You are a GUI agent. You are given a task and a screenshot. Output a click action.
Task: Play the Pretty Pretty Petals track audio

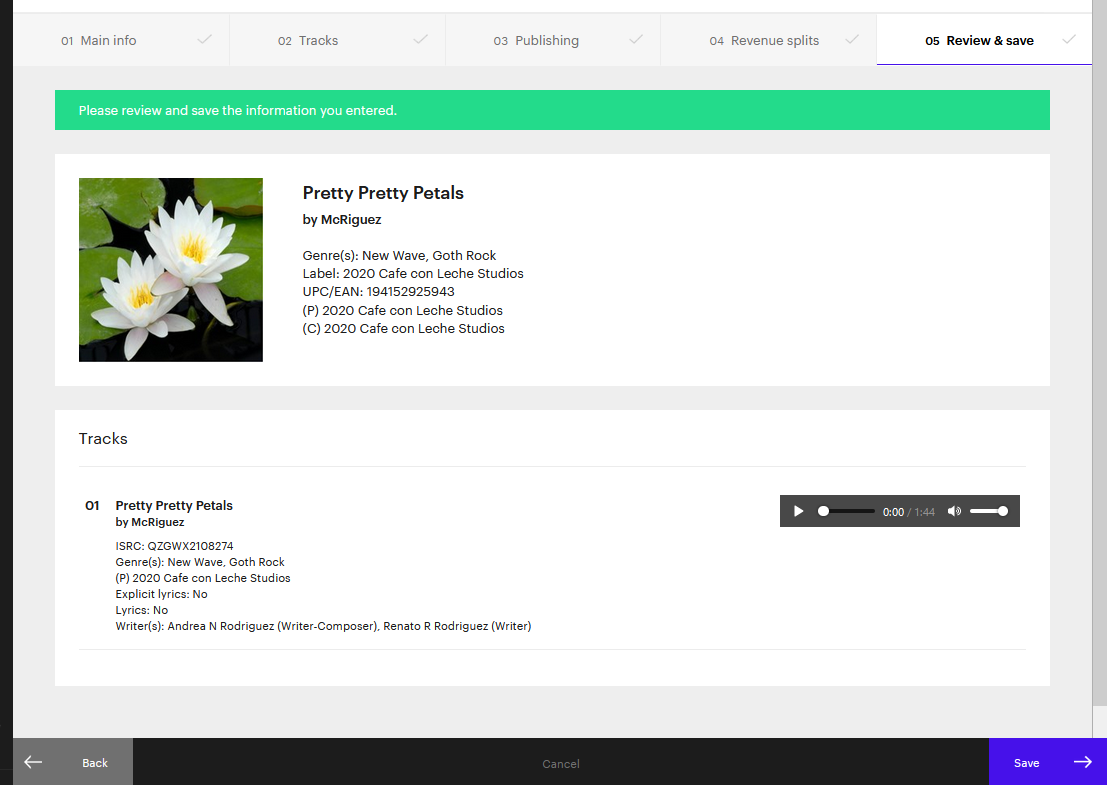[x=798, y=511]
